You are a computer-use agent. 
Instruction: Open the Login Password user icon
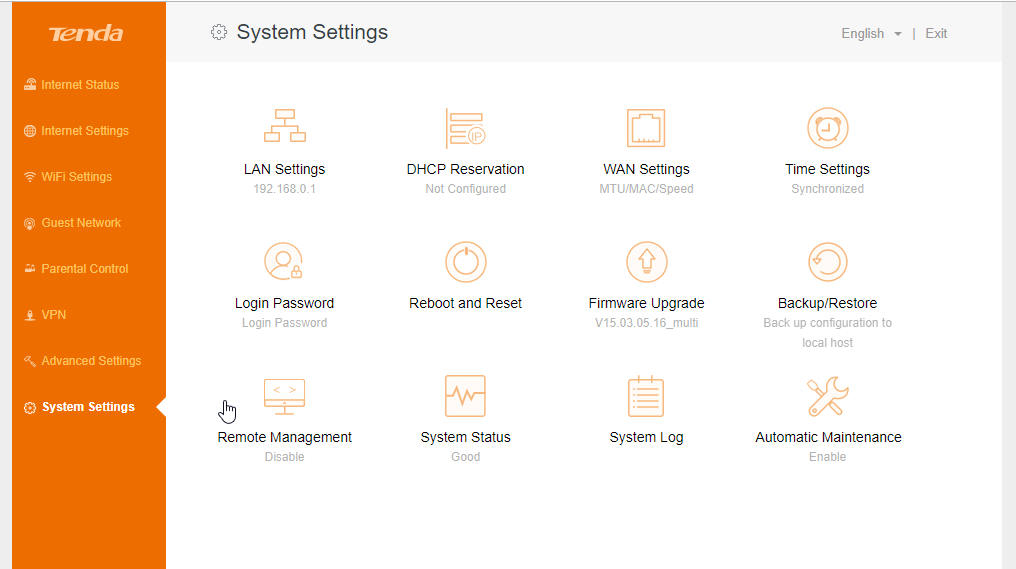click(x=284, y=261)
